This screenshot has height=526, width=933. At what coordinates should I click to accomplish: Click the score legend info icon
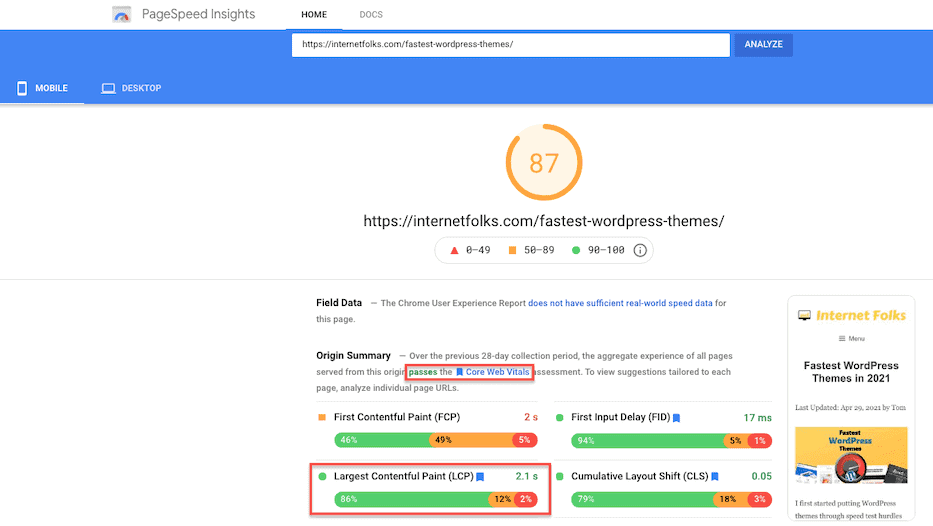point(640,251)
